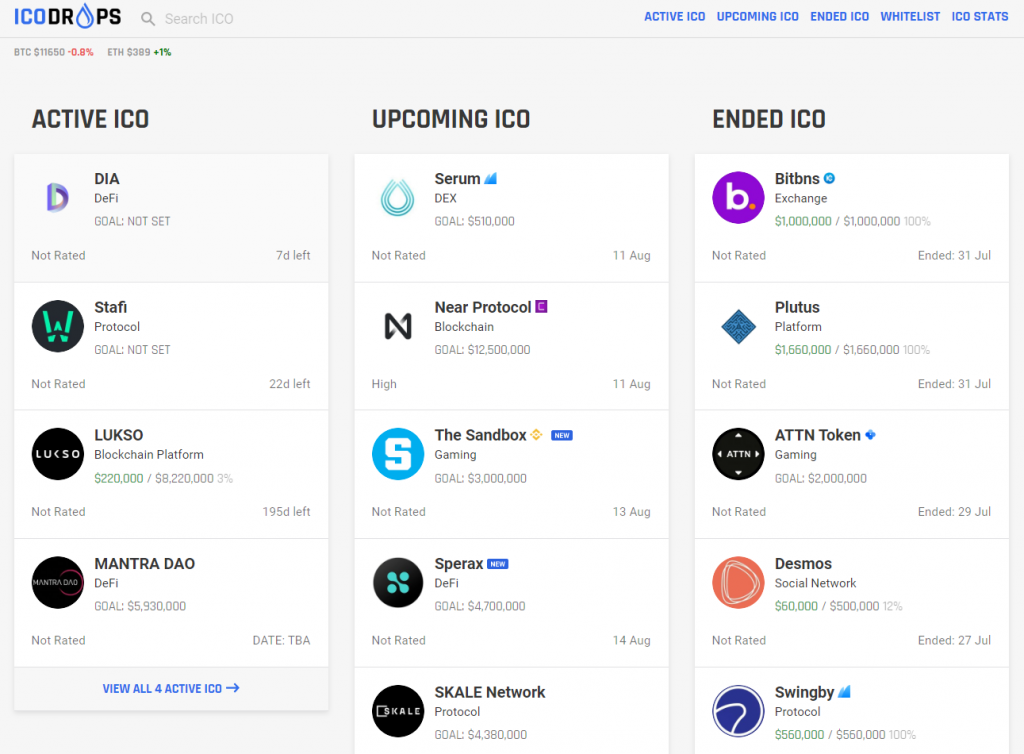Screen dimensions: 1024x754
Task: Open the Serum droplet logo
Action: (398, 198)
